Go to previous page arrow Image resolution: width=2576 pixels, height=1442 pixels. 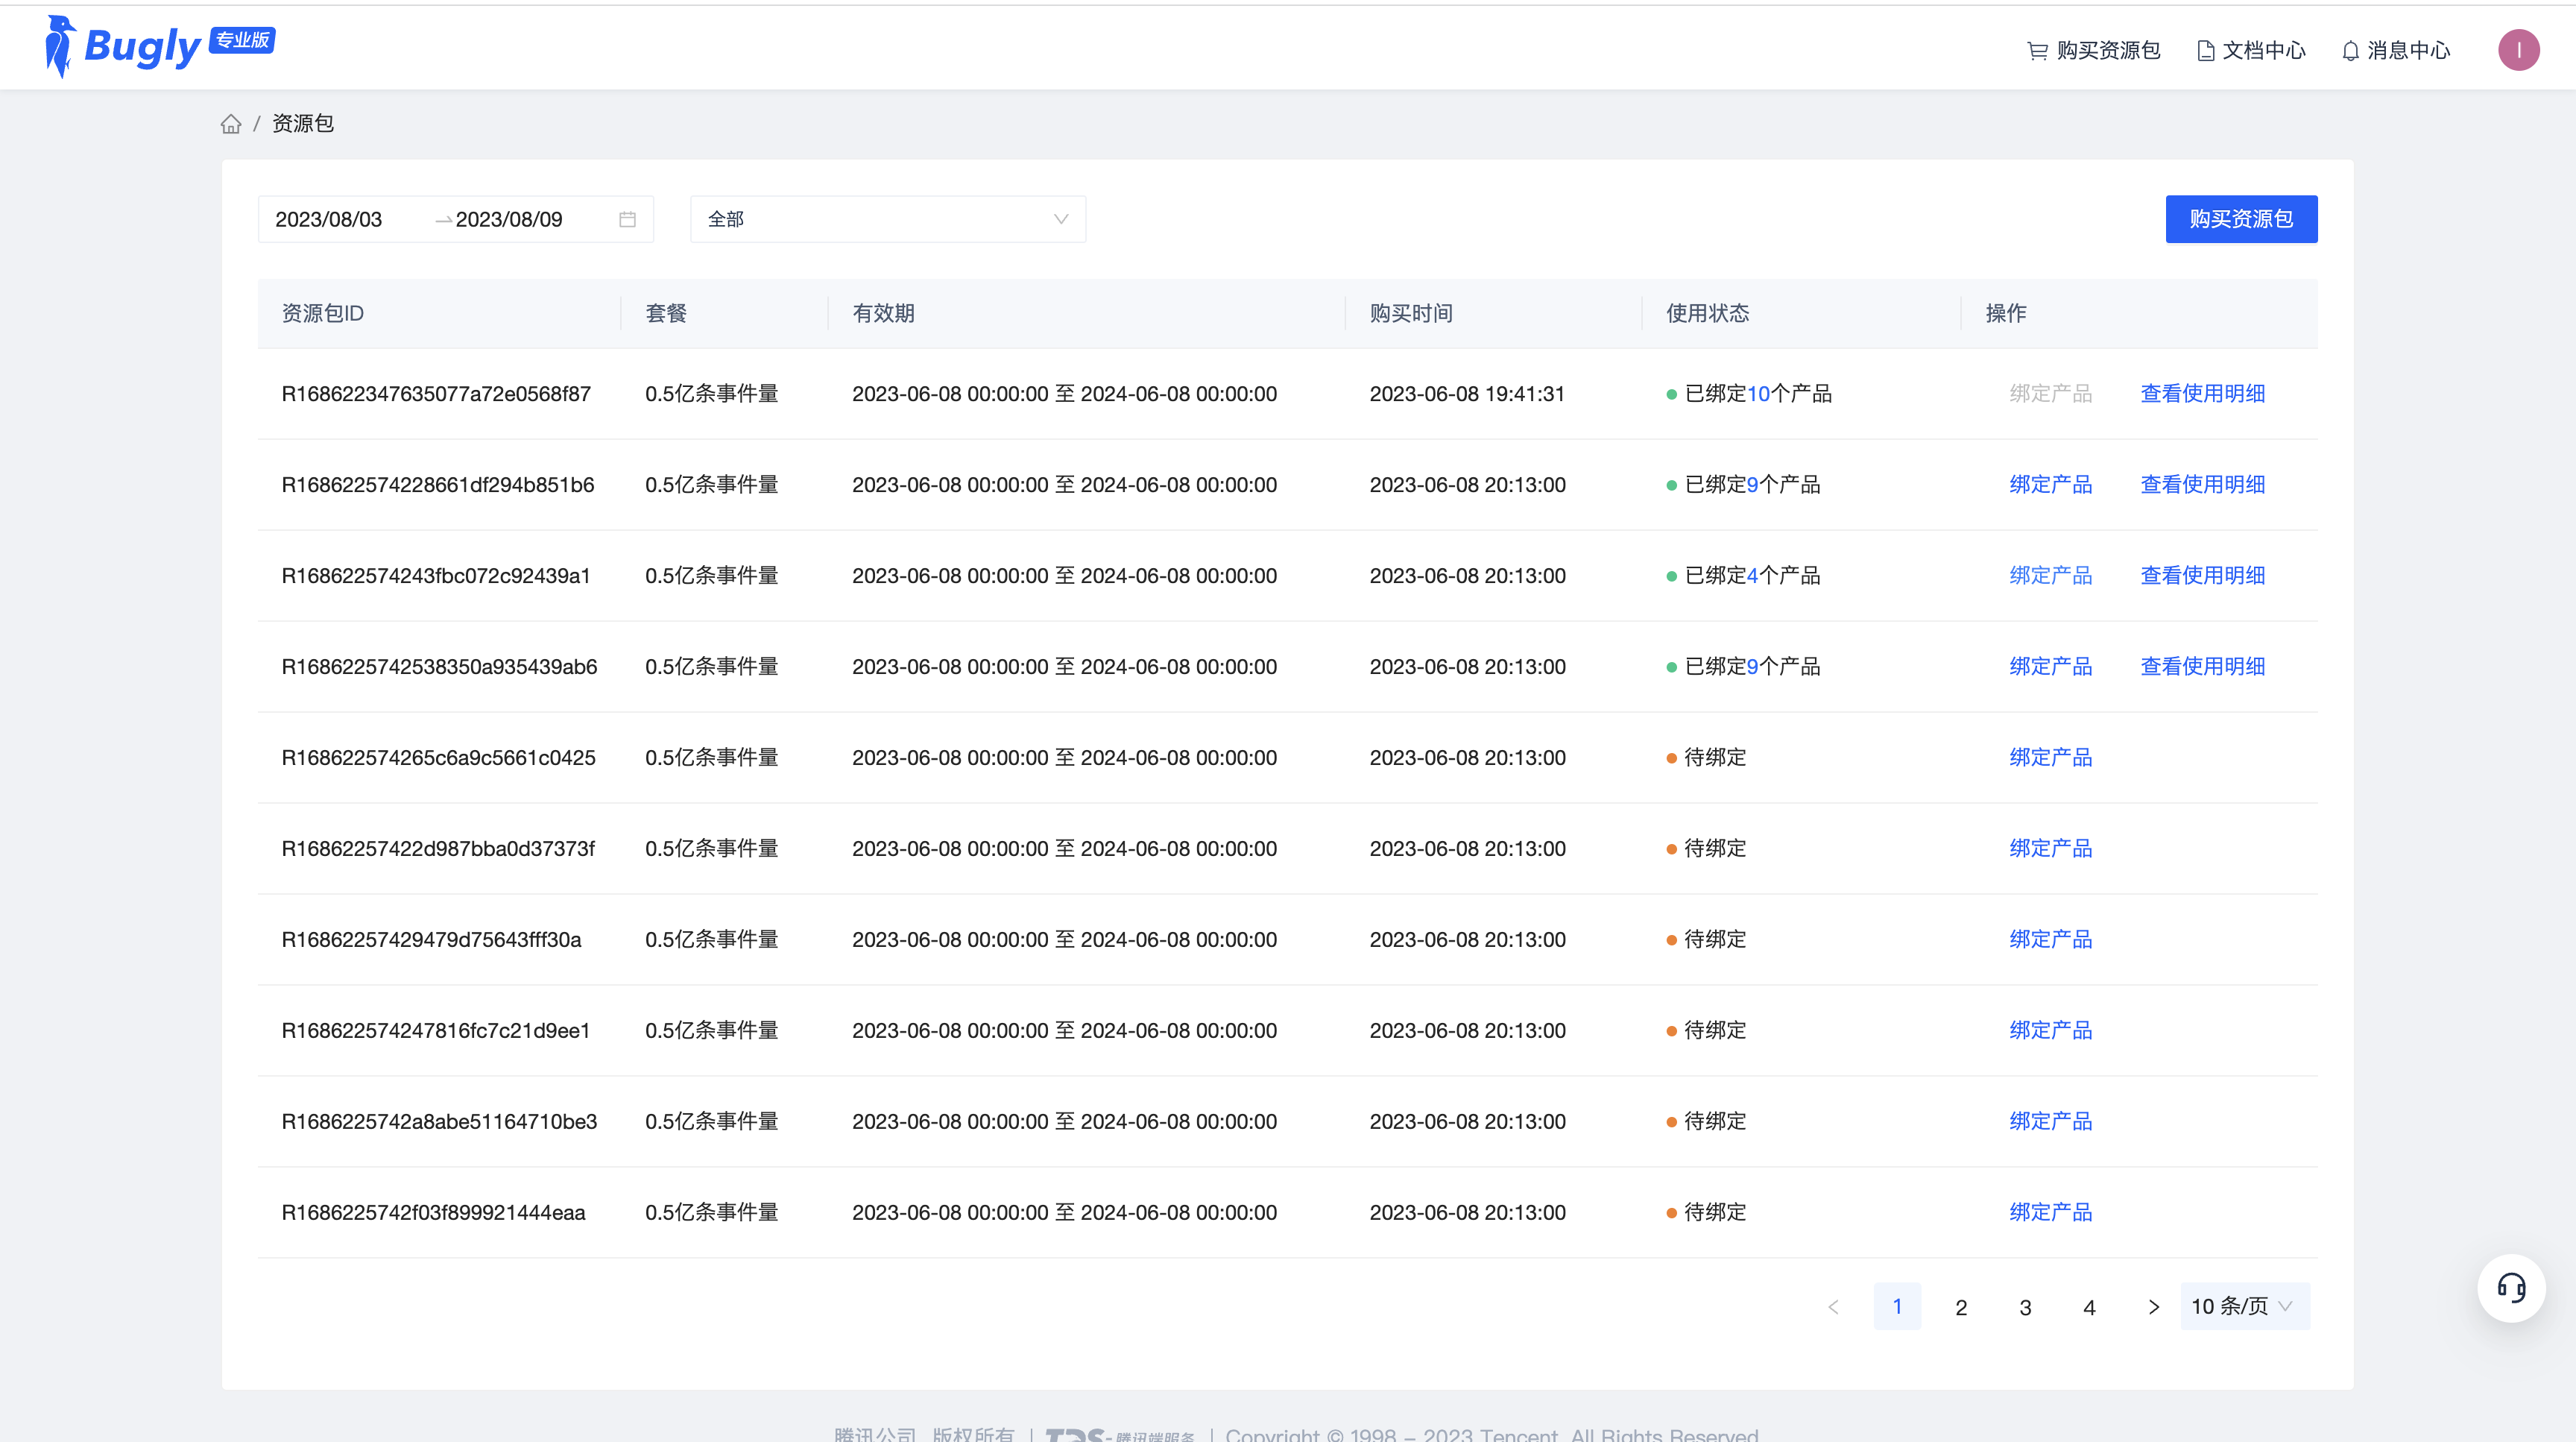click(1833, 1307)
